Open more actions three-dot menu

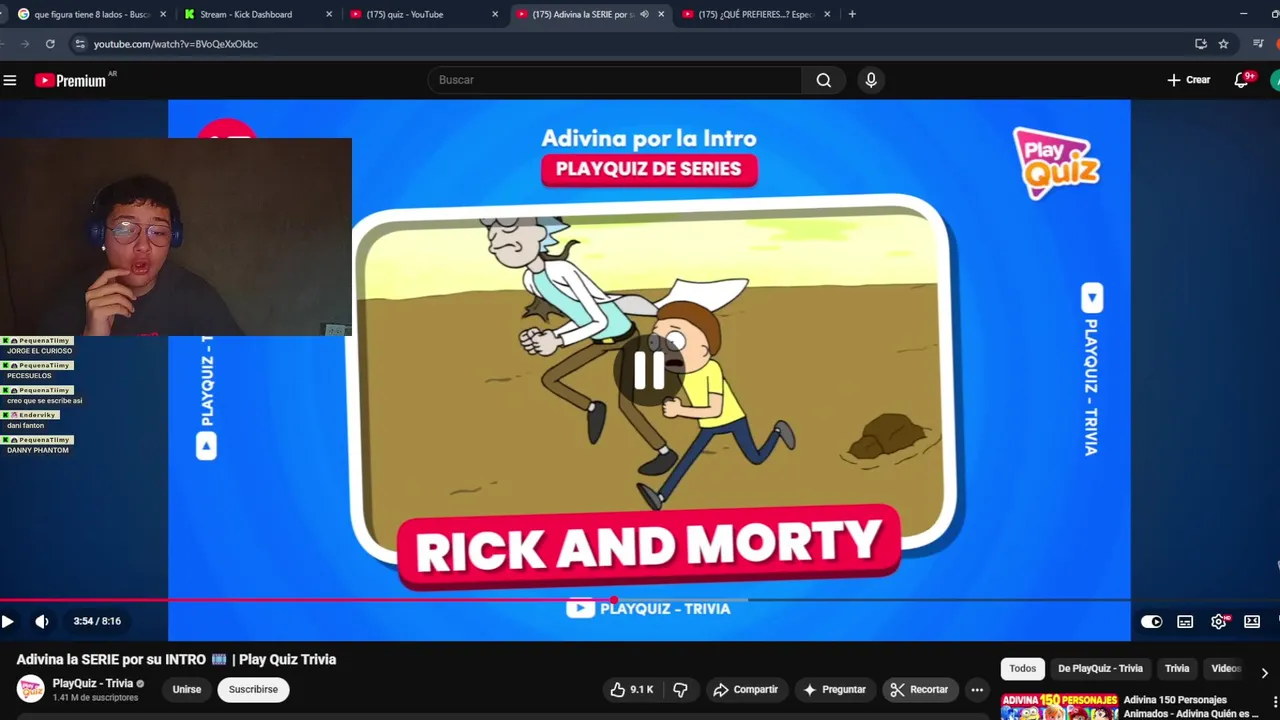tap(977, 689)
